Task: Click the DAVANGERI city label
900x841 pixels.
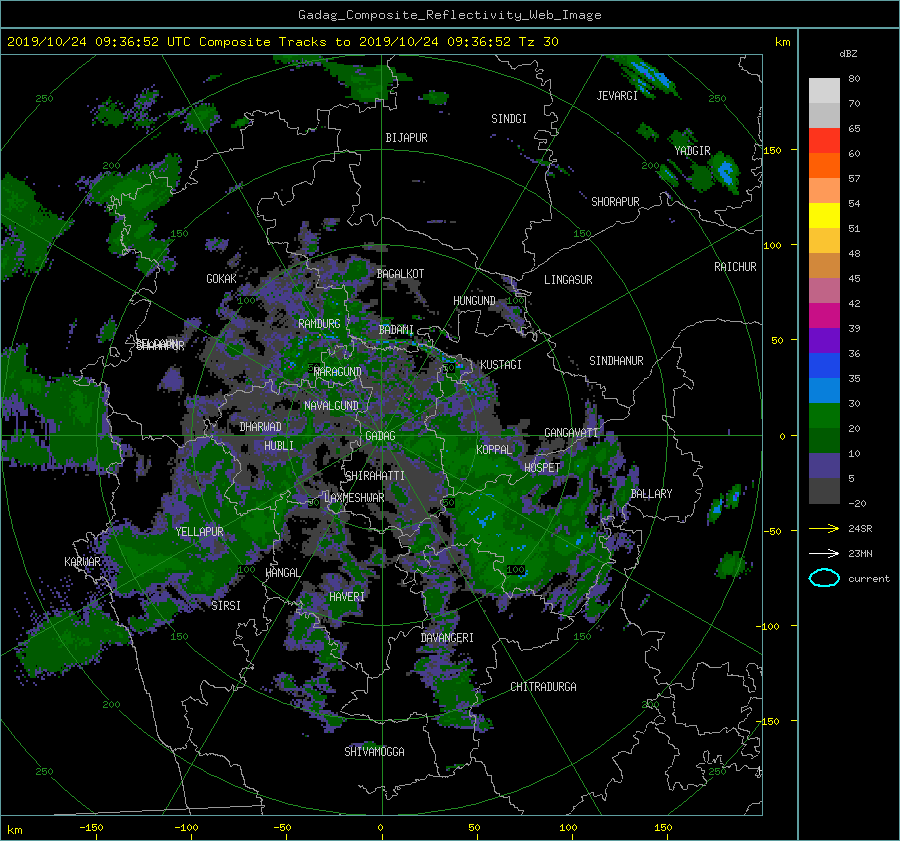Action: pyautogui.click(x=447, y=638)
